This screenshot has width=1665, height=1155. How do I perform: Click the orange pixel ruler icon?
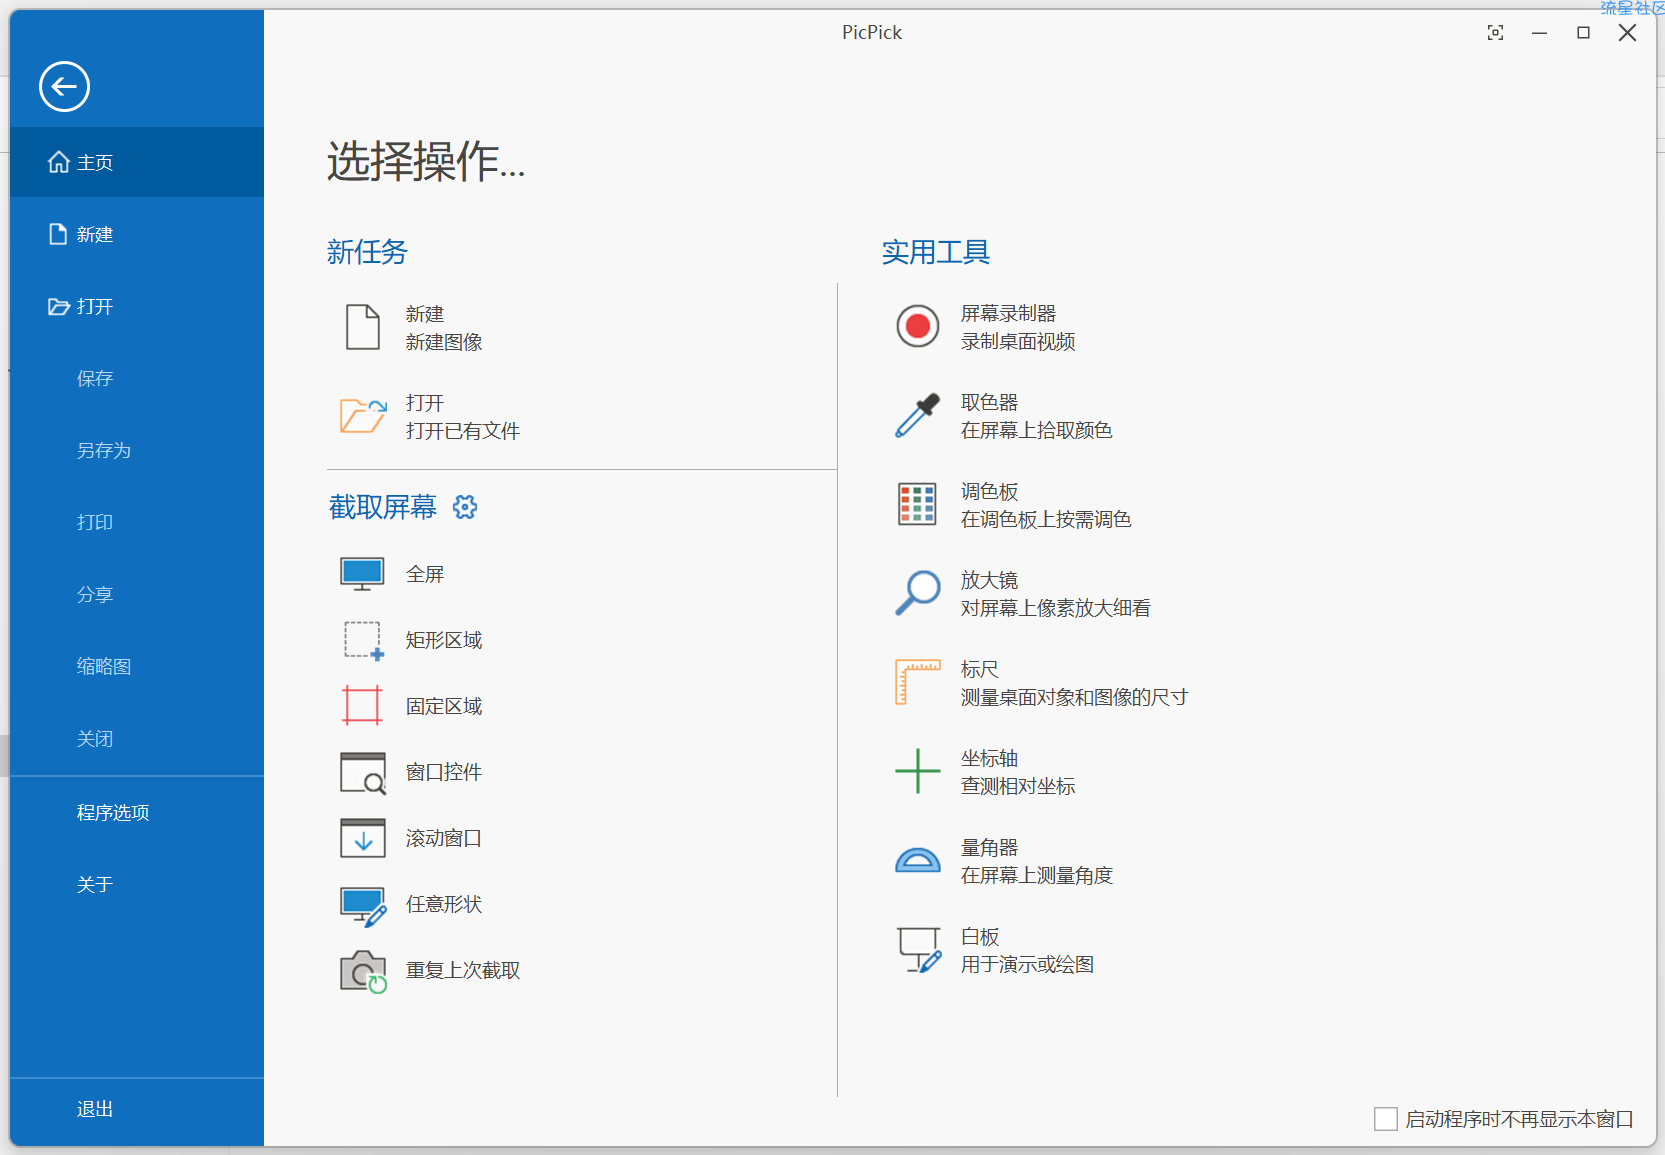point(917,682)
